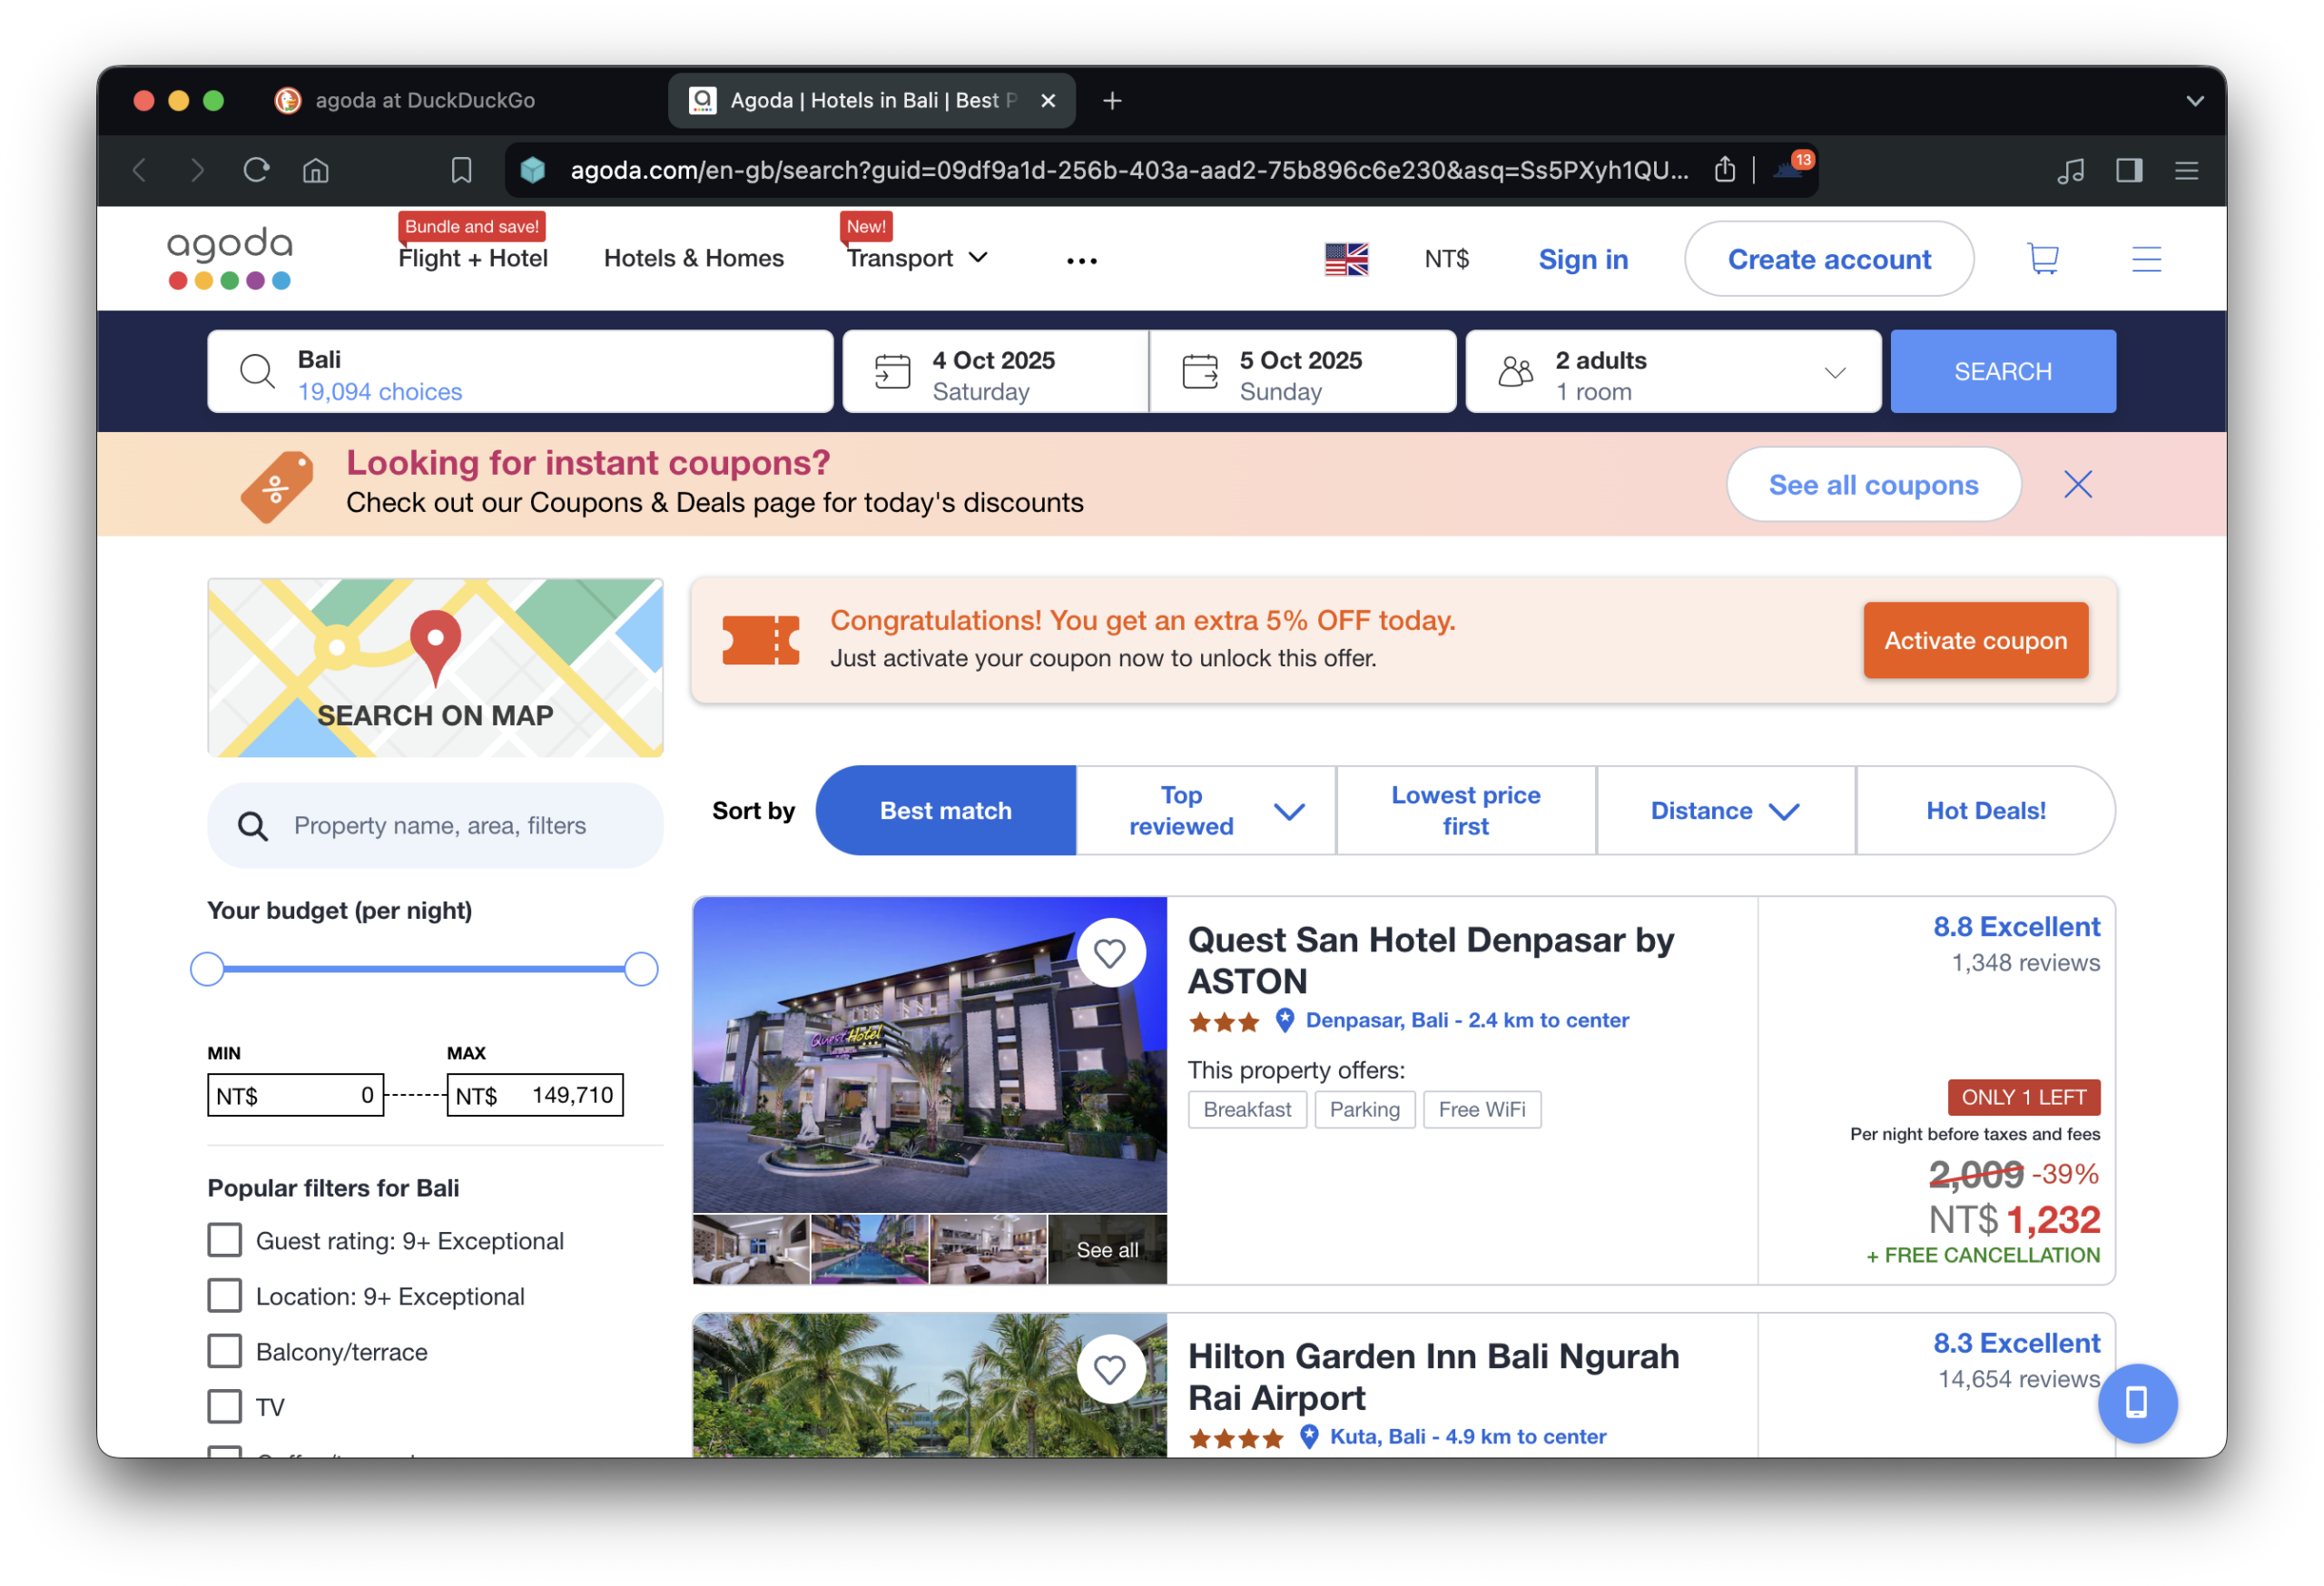Screen dimensions: 2324x1586
Task: Check the Balcony/terrace filter
Action: (225, 1351)
